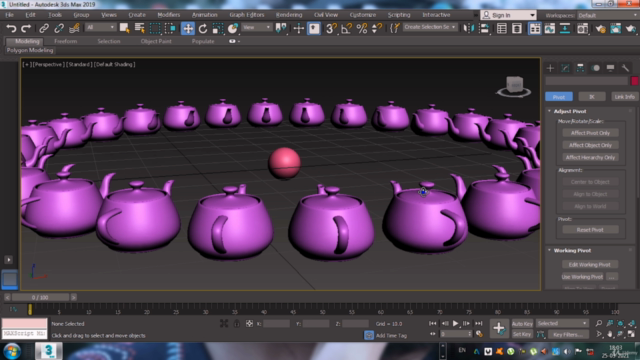Click the Use Pivot Point Center icon
640x360 pixels.
tap(281, 28)
